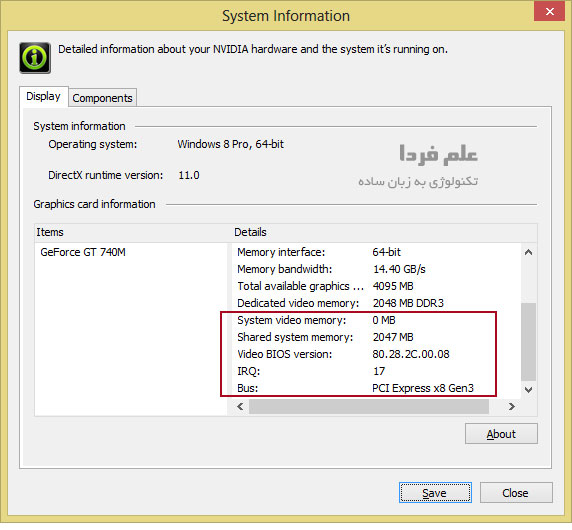Click the horizontal scroll right arrow

click(511, 406)
